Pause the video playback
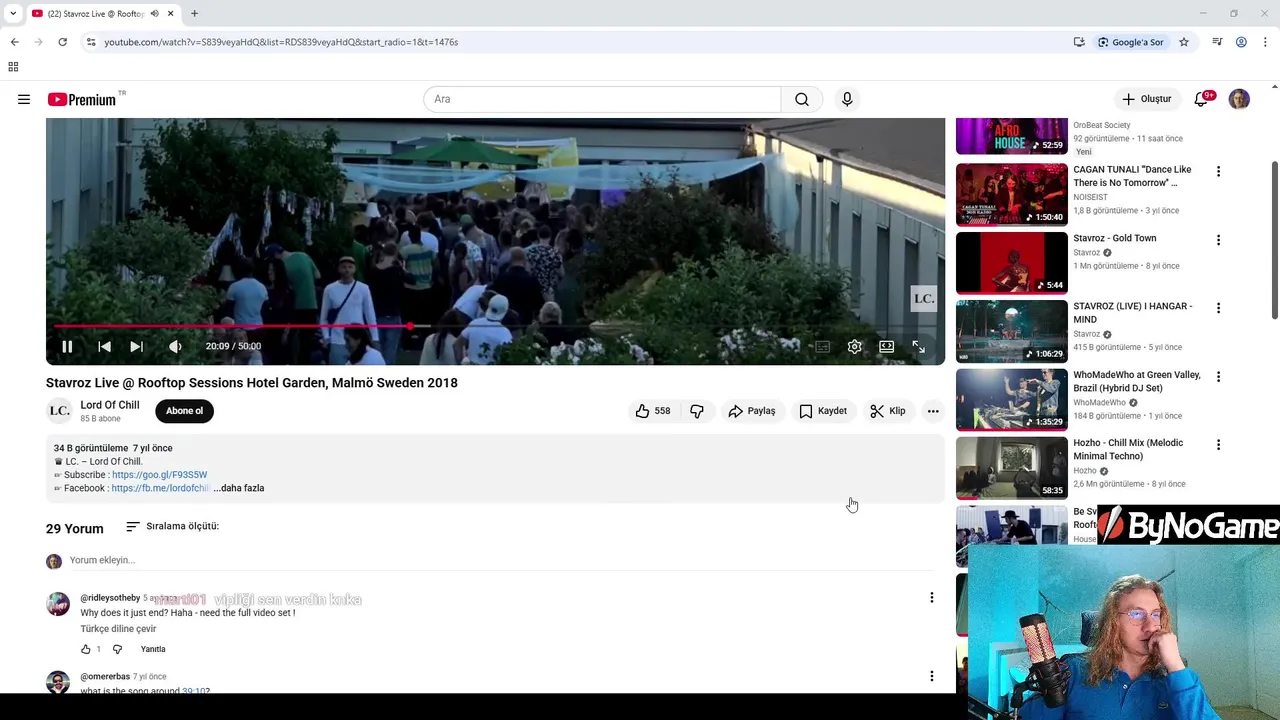Viewport: 1280px width, 720px height. coord(67,346)
